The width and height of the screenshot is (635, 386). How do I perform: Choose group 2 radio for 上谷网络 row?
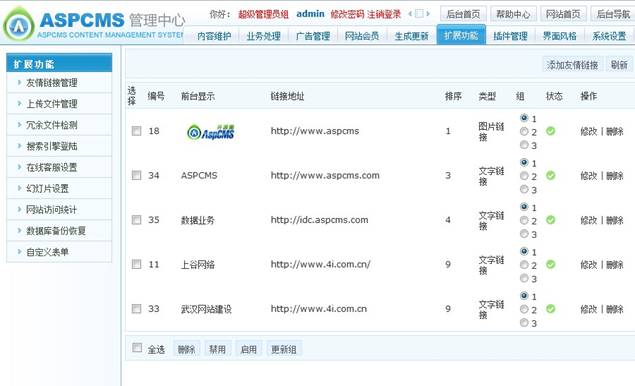[524, 265]
